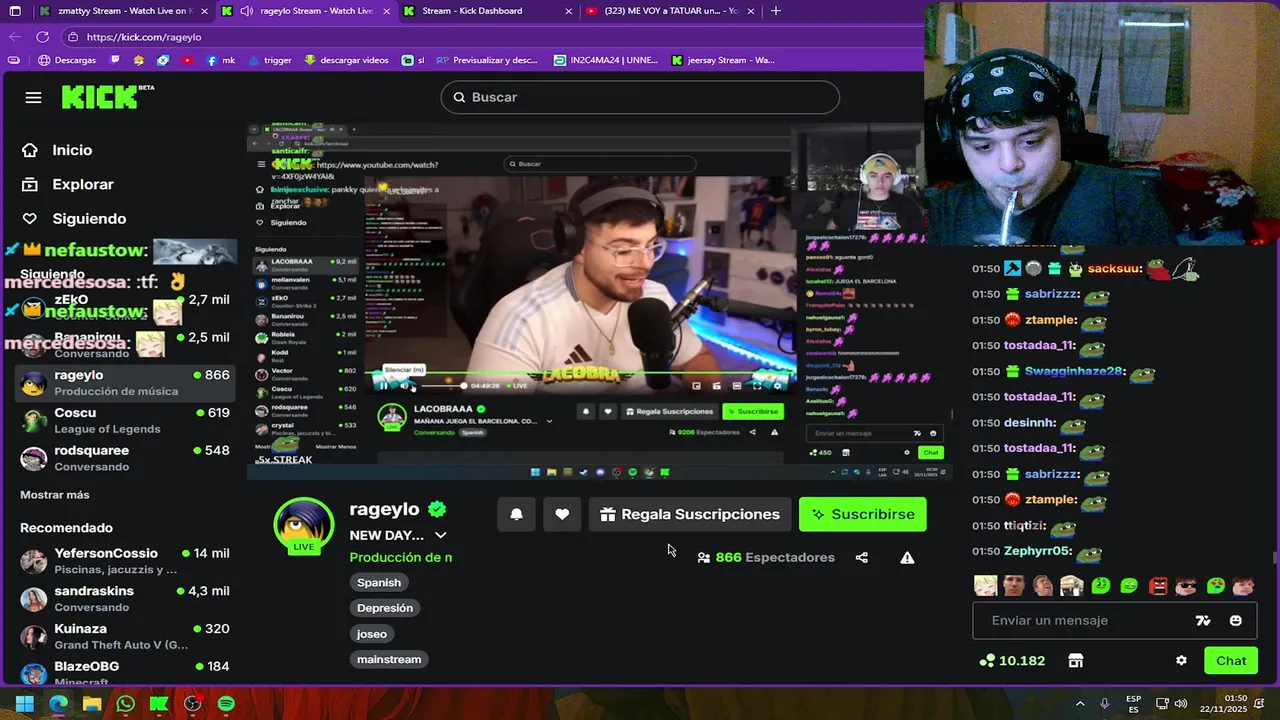The height and width of the screenshot is (720, 1280).
Task: Insert the angry red face emote
Action: (1158, 586)
